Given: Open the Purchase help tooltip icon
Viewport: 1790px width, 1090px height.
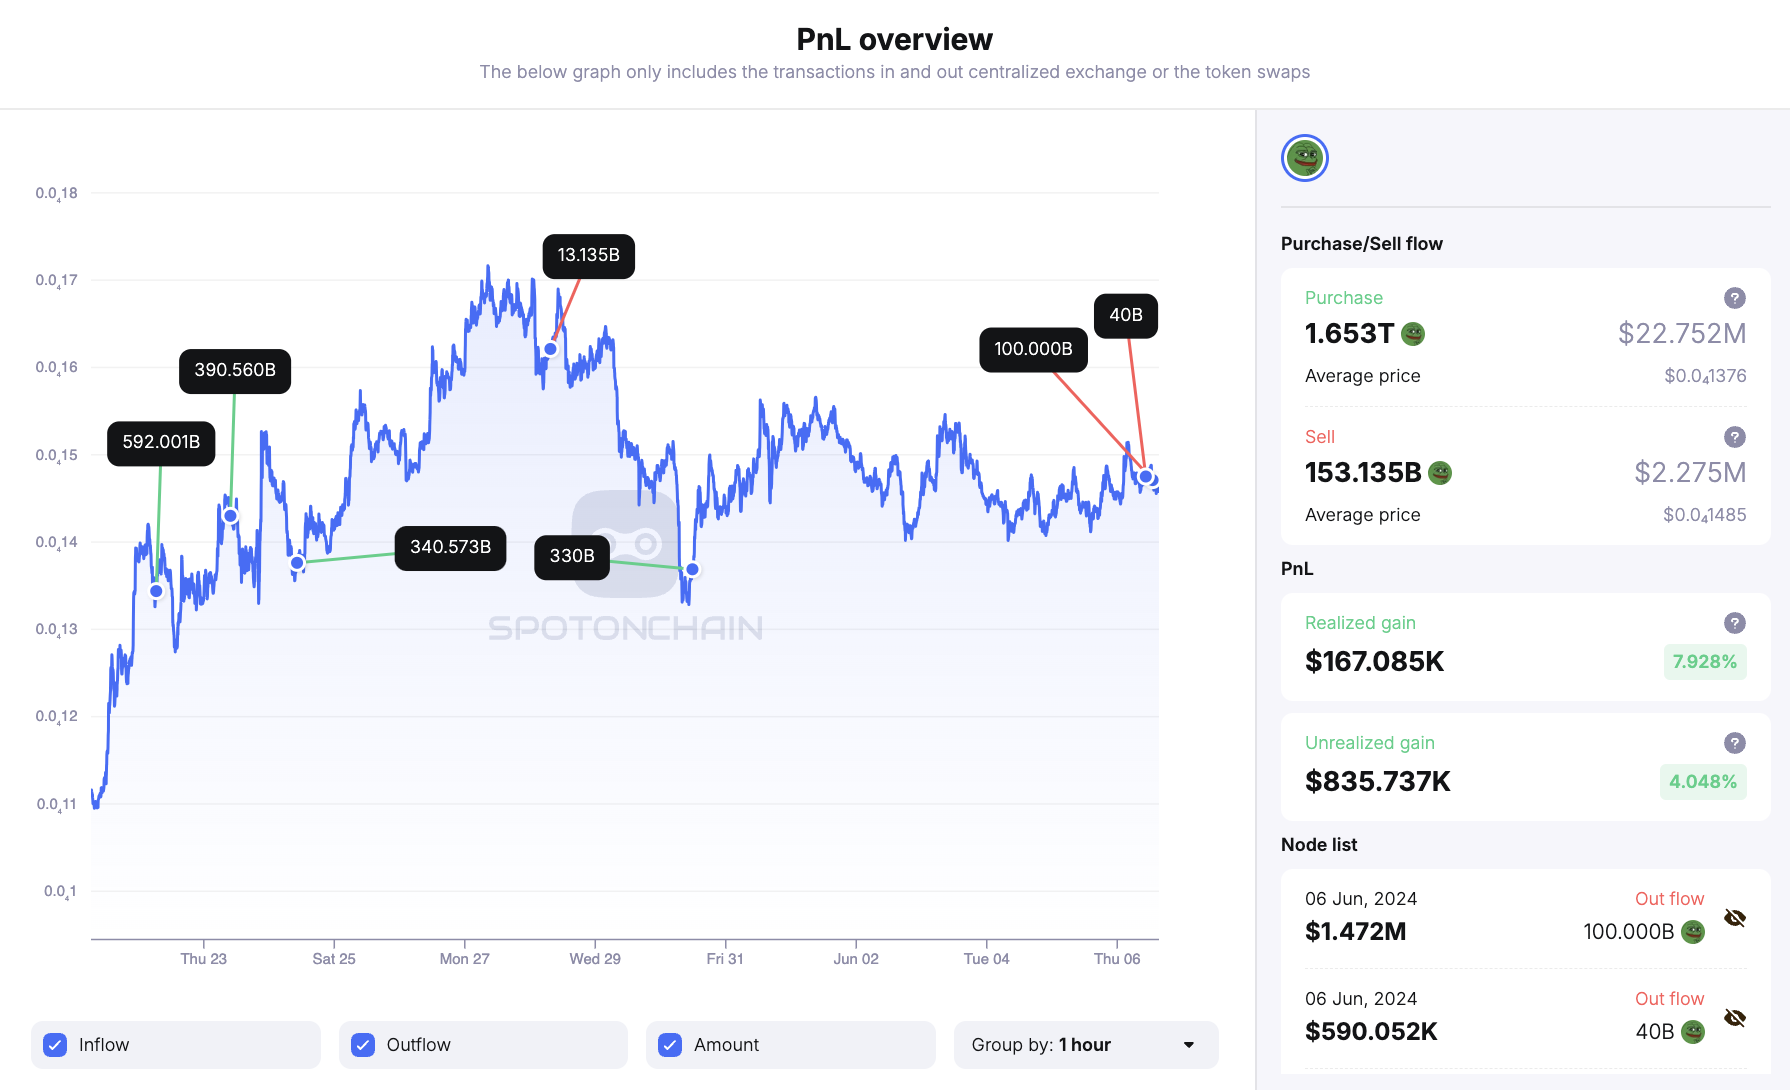Looking at the screenshot, I should [x=1734, y=297].
